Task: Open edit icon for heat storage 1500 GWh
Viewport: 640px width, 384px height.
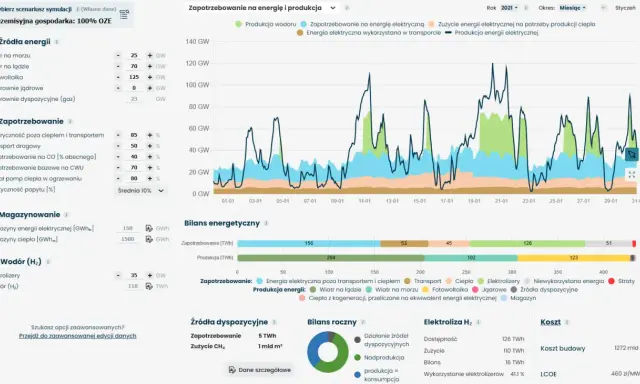Action: pos(149,239)
